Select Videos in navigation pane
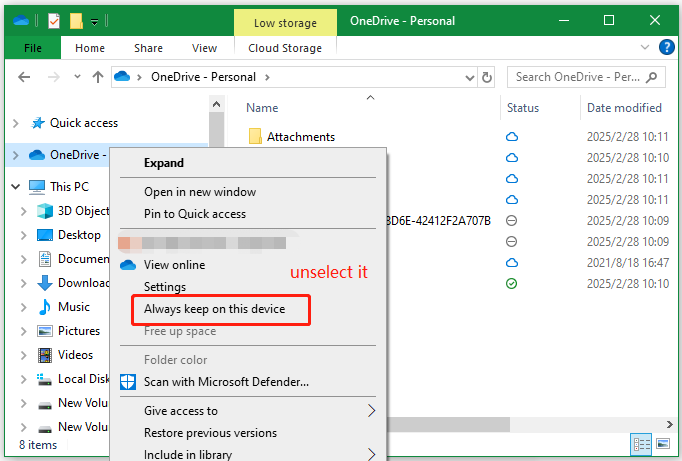Image resolution: width=682 pixels, height=461 pixels. coord(75,354)
